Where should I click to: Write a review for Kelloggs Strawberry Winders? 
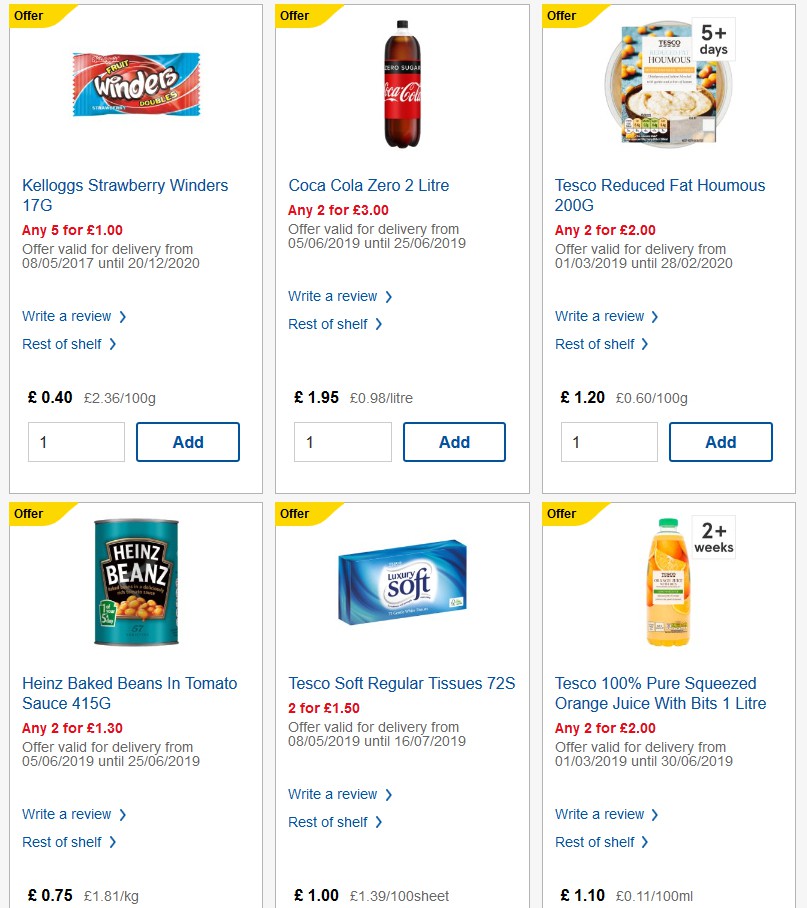(x=68, y=316)
